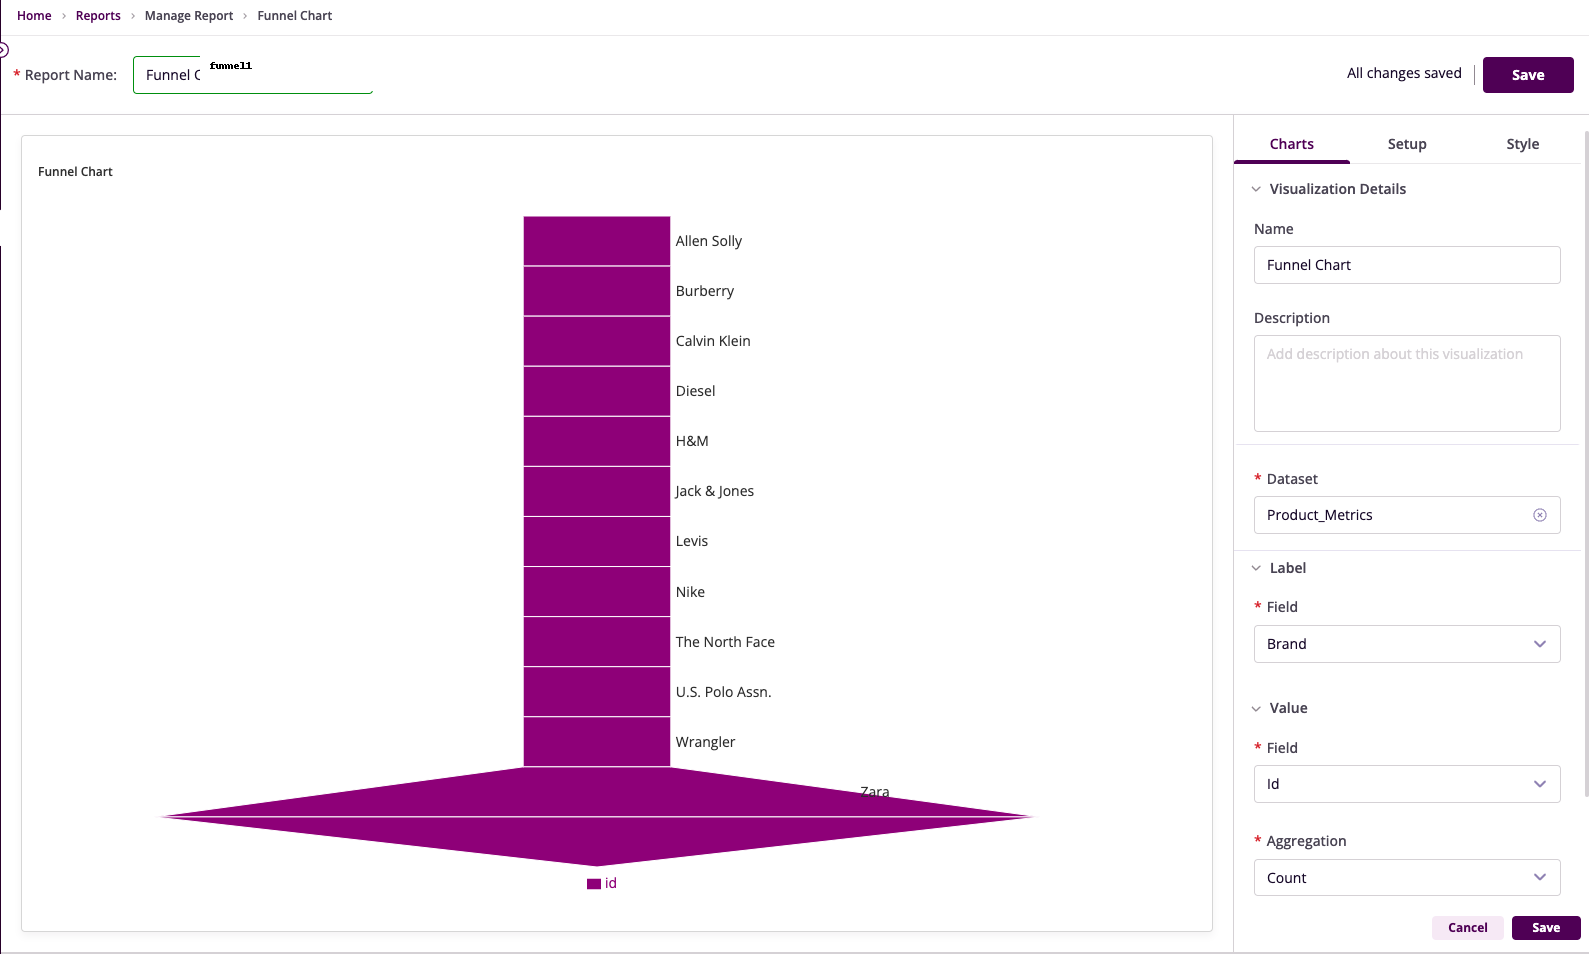Select the Charts tab
Screen dimensions: 1589x954
pos(1291,144)
